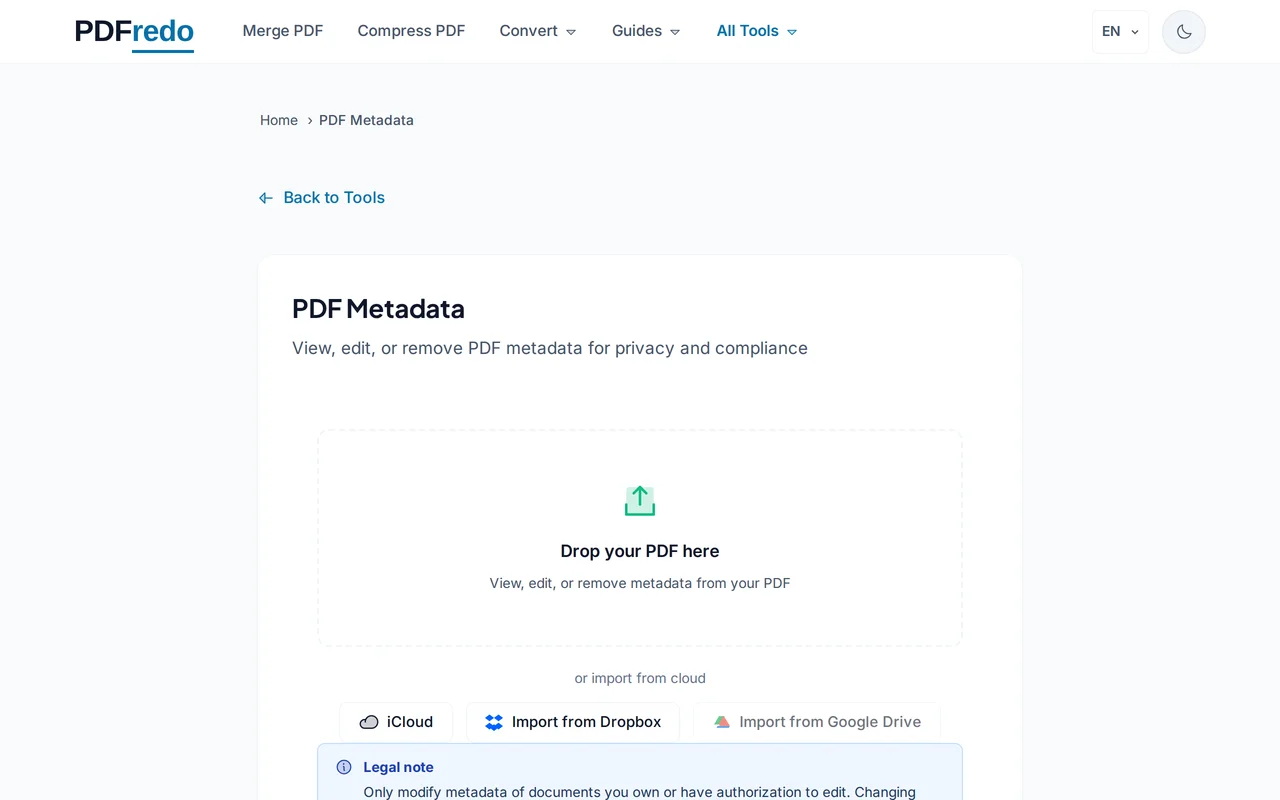
Task: Click the PDF Metadata breadcrumb item
Action: coord(366,120)
